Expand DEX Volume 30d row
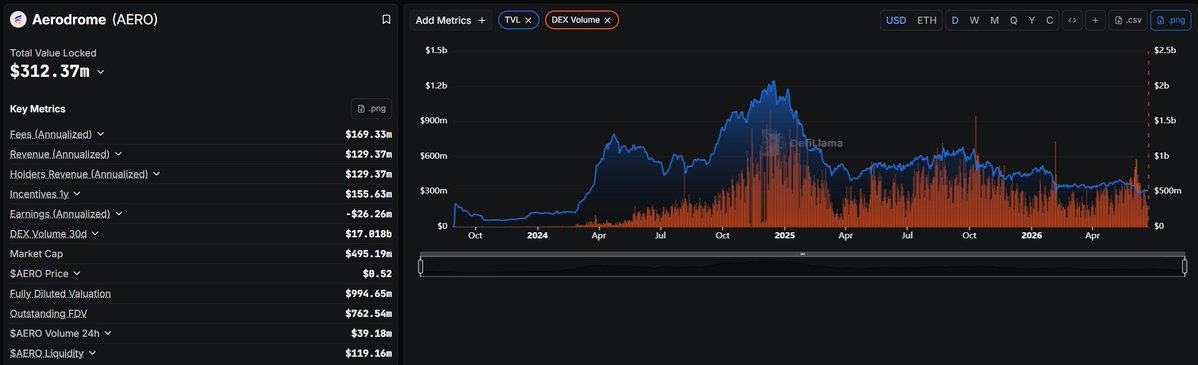This screenshot has width=1198, height=365. coord(96,234)
